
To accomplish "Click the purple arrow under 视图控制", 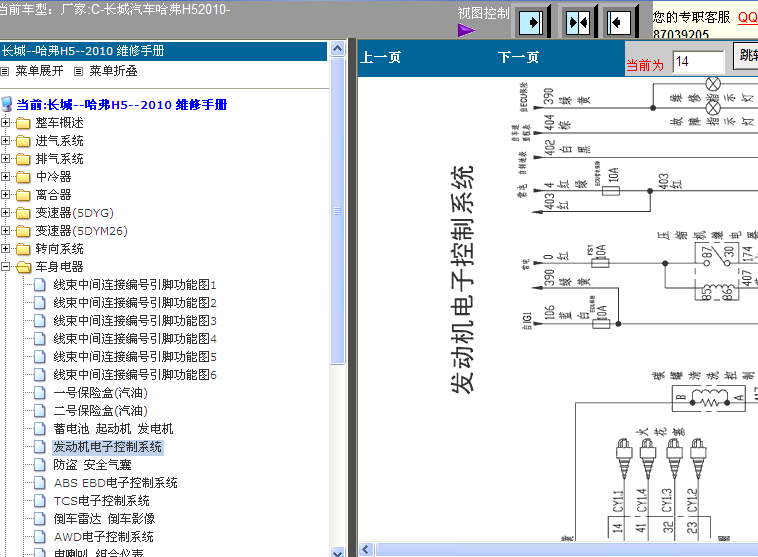I will 466,30.
